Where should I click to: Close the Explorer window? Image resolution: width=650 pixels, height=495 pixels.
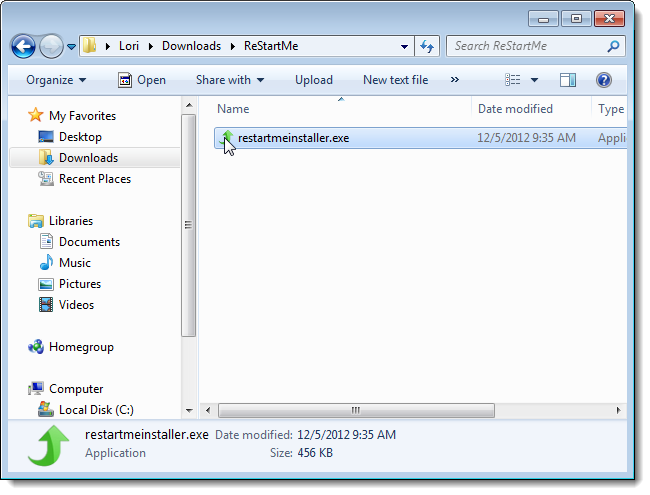(x=609, y=19)
